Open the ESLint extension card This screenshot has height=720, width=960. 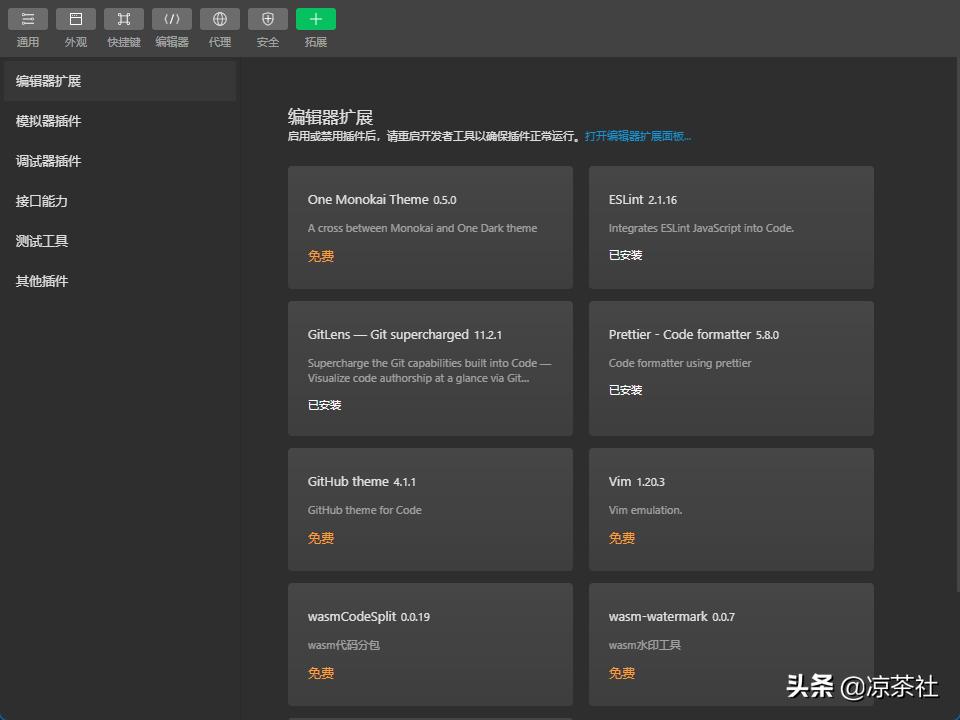click(730, 227)
